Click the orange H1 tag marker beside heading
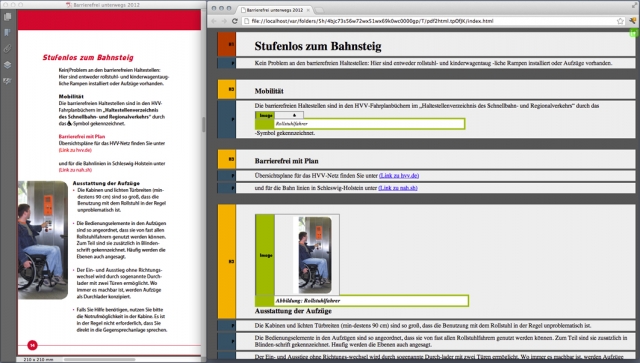Image resolution: width=640 pixels, height=363 pixels. 227,44
